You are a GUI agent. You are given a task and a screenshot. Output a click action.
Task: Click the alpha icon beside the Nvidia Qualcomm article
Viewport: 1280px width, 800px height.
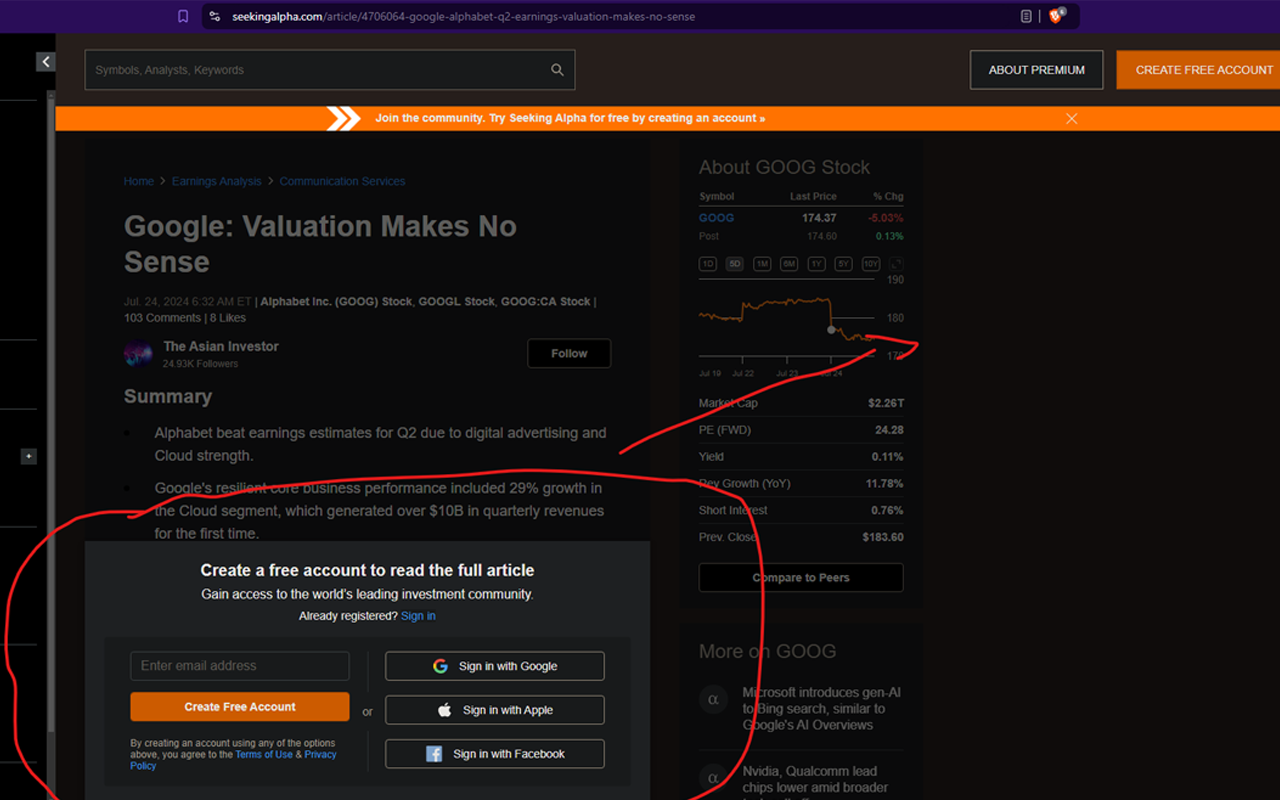click(x=713, y=778)
